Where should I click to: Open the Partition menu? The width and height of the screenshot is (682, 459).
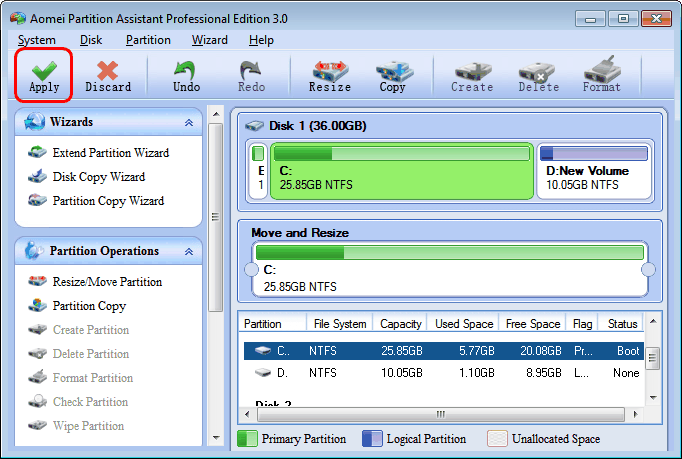148,40
